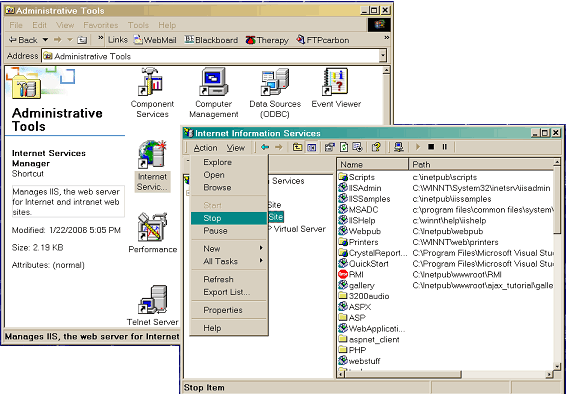Click the IIS list vertical scrollbar
570x395 pixels.
point(557,263)
